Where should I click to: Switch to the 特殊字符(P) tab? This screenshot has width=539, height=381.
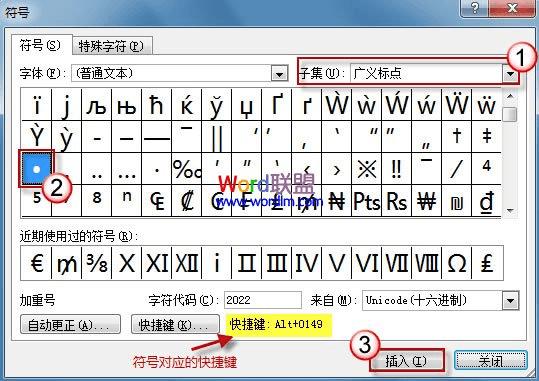point(111,46)
